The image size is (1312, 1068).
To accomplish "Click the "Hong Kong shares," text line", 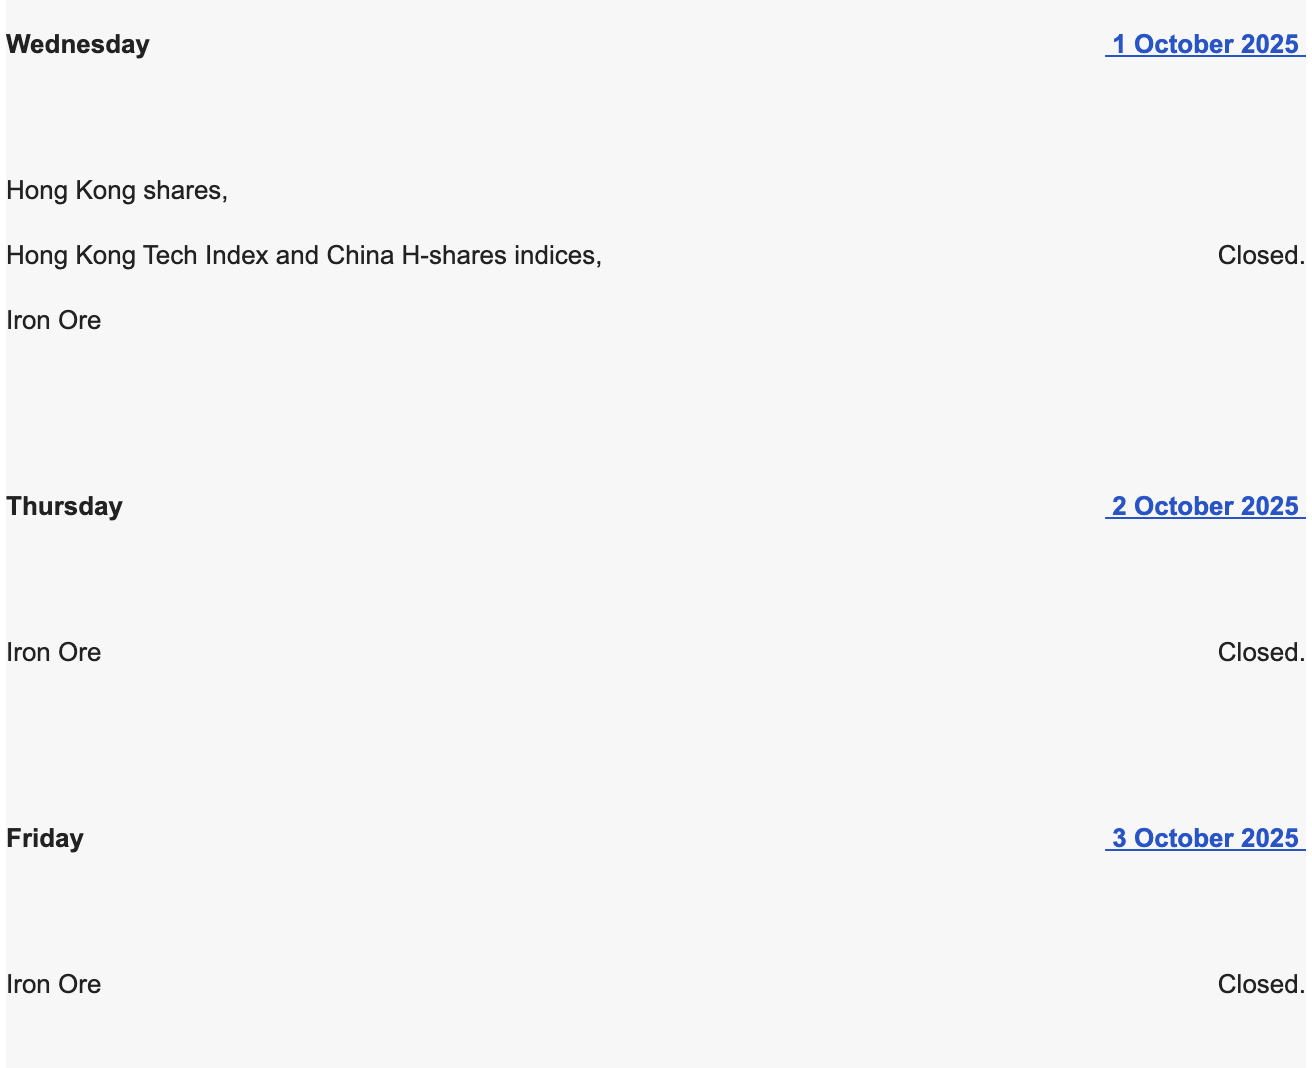I will point(117,191).
